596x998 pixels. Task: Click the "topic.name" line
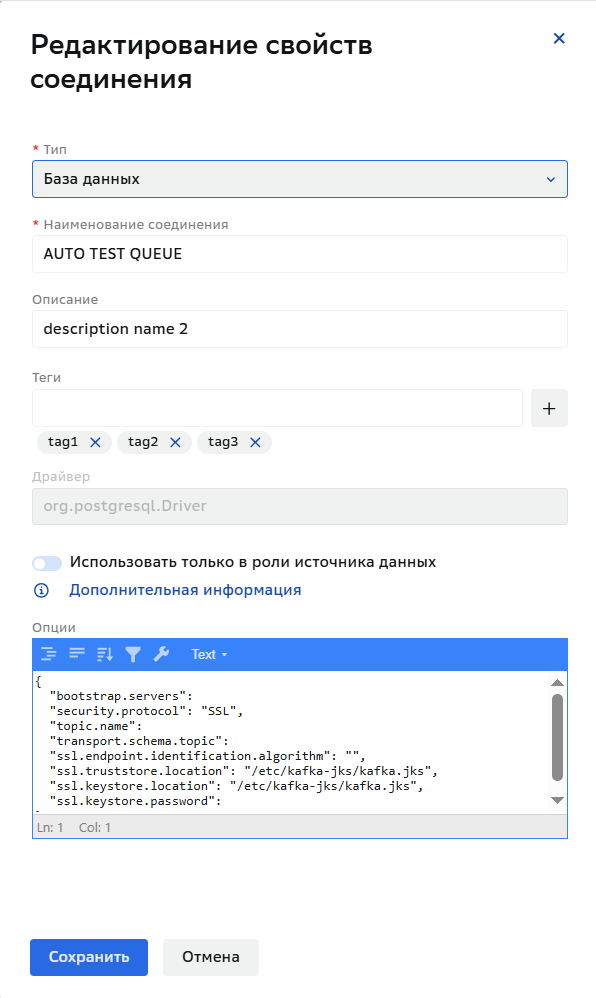[x=96, y=726]
